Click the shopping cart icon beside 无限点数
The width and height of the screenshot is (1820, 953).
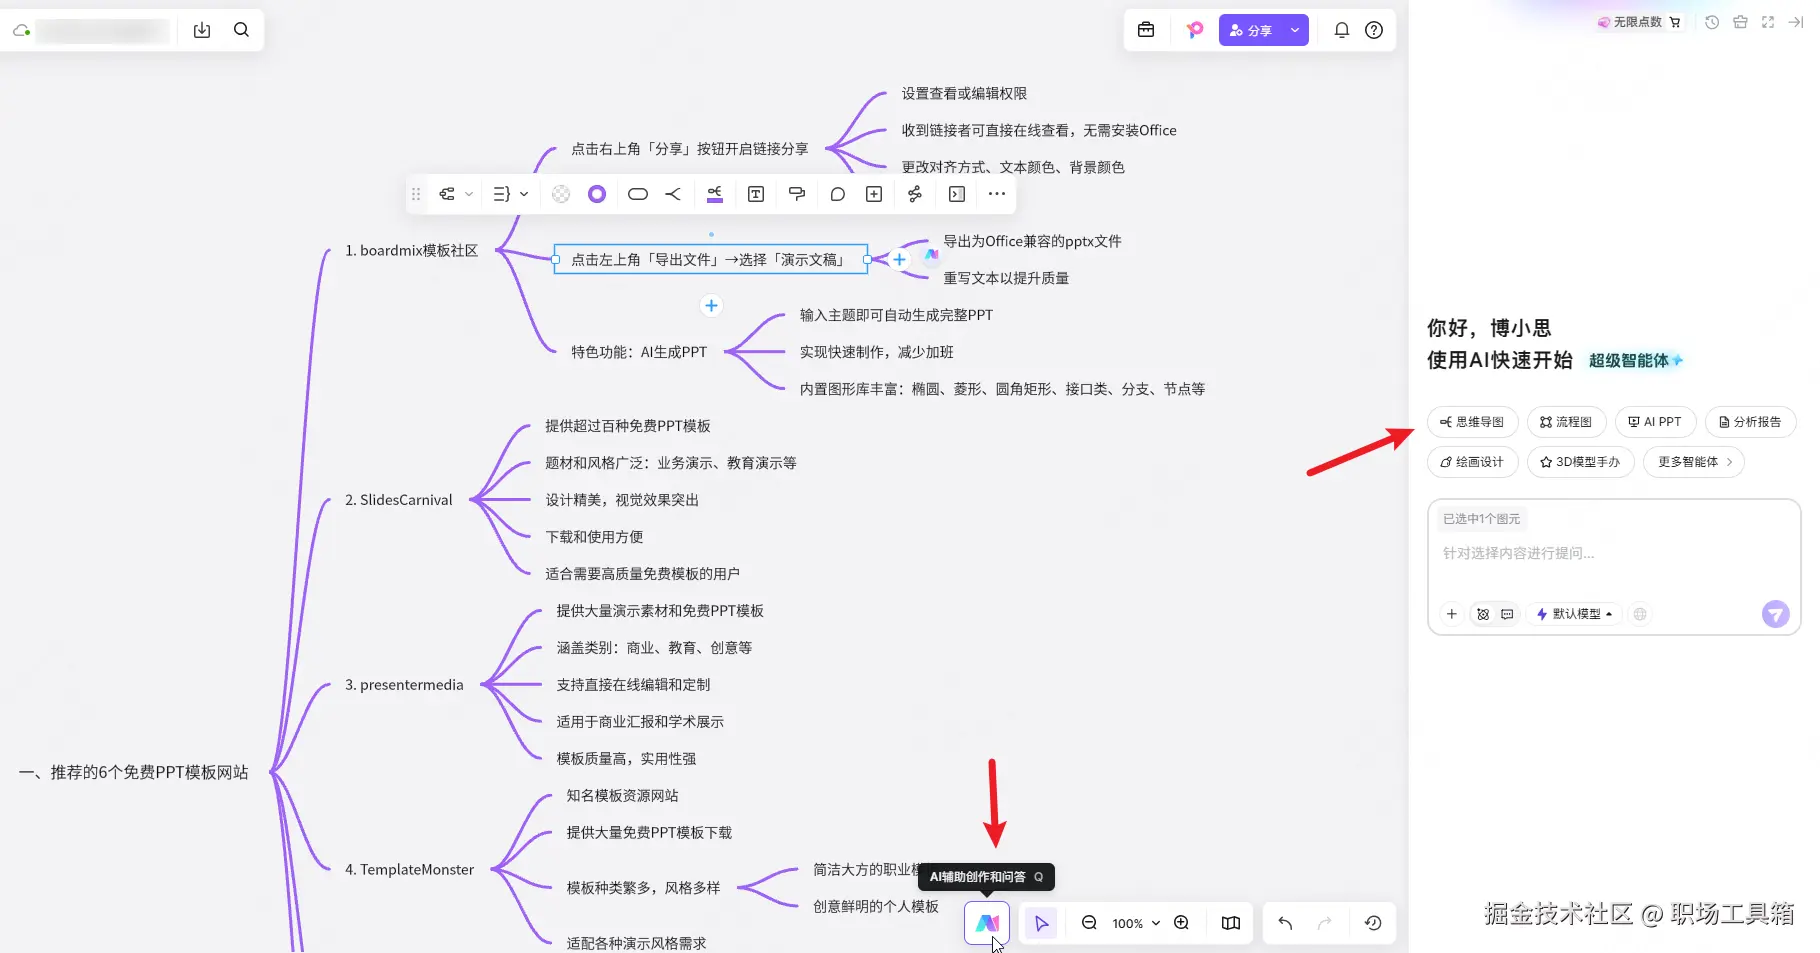[1675, 22]
